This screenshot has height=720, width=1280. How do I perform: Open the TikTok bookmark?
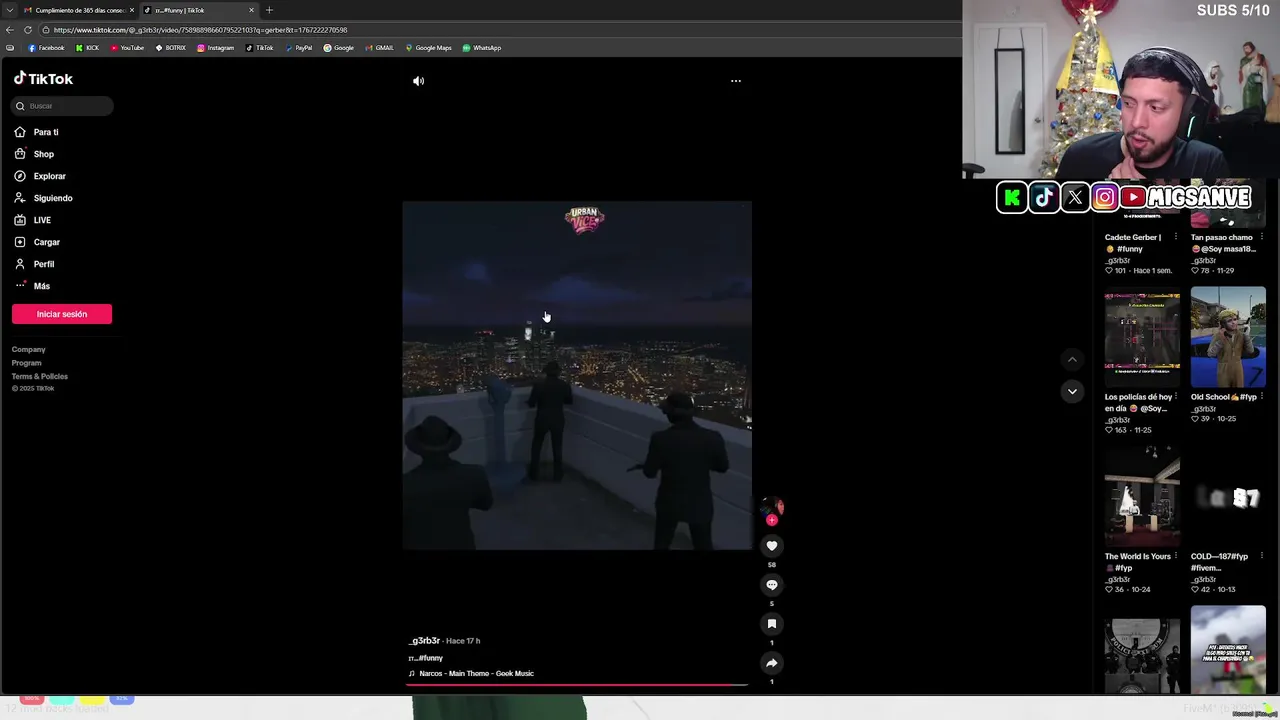pyautogui.click(x=259, y=48)
